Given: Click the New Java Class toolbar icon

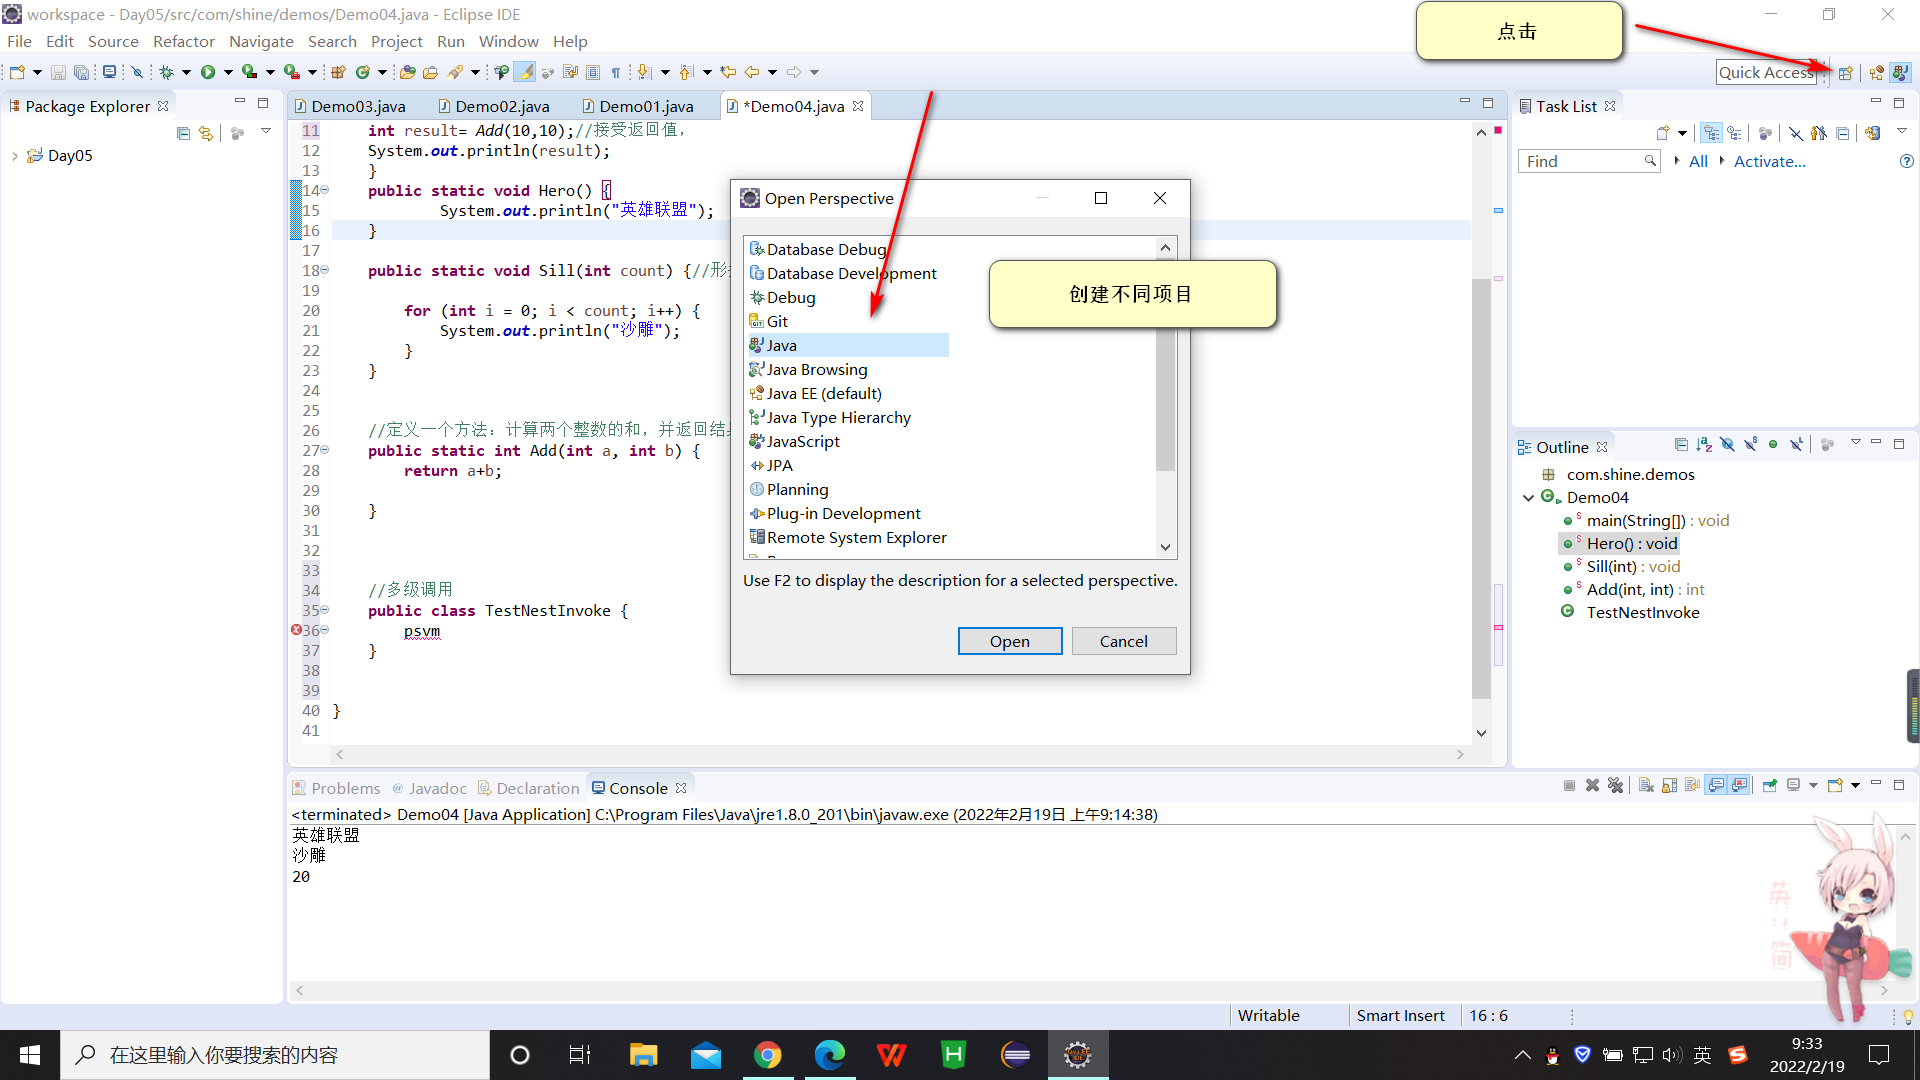Looking at the screenshot, I should [x=363, y=72].
